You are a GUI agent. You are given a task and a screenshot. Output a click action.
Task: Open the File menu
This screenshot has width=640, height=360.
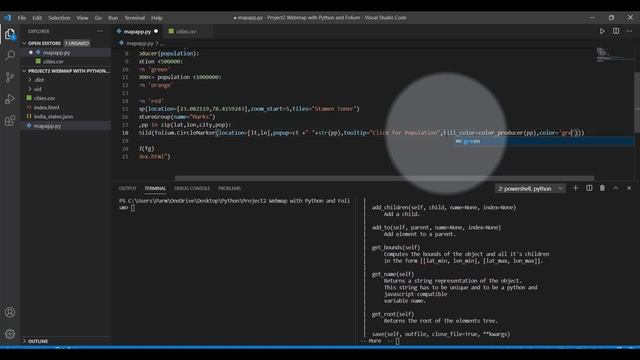click(x=22, y=18)
